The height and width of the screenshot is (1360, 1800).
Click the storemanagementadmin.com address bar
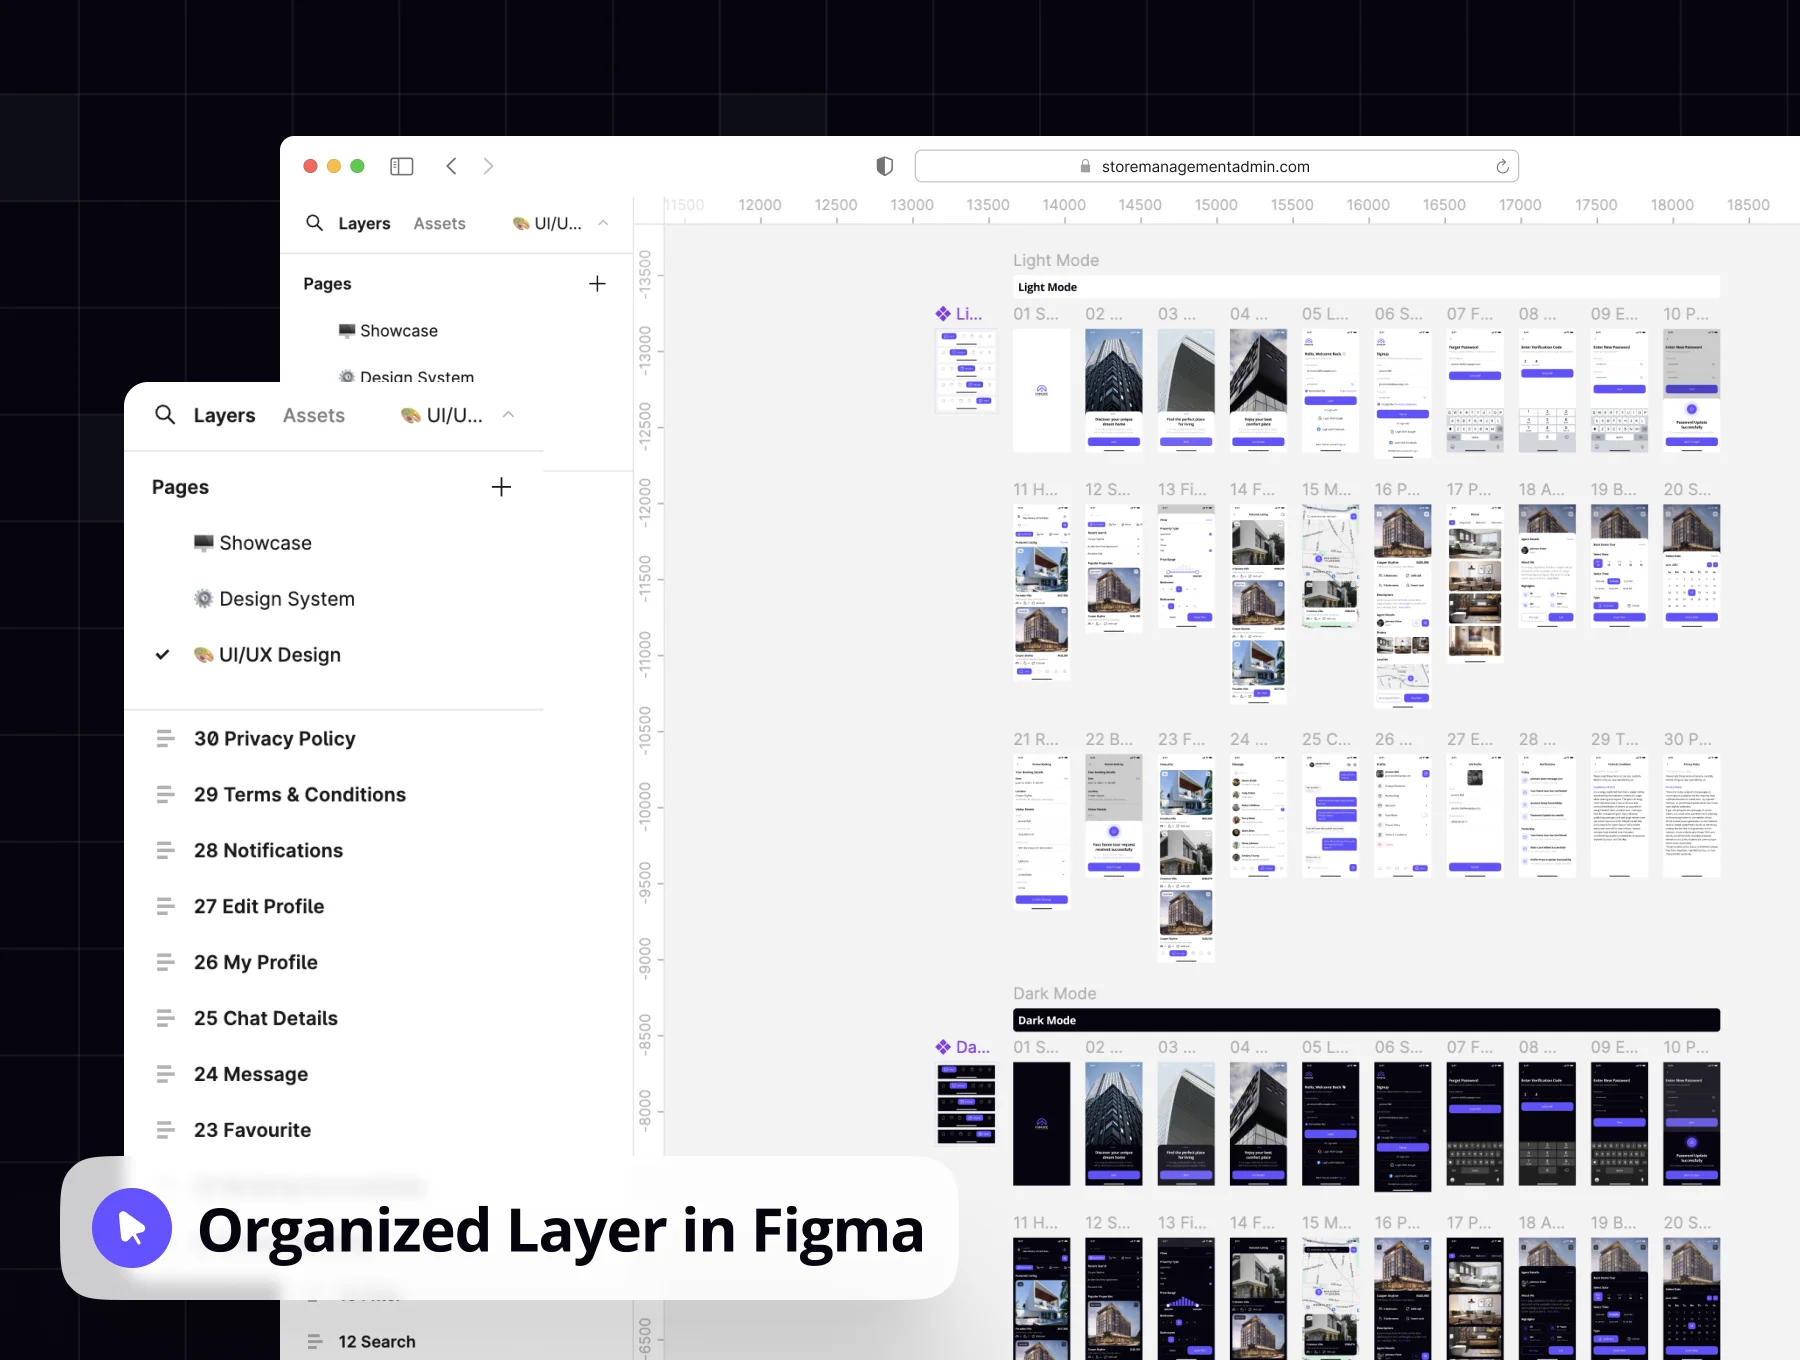click(x=1216, y=166)
